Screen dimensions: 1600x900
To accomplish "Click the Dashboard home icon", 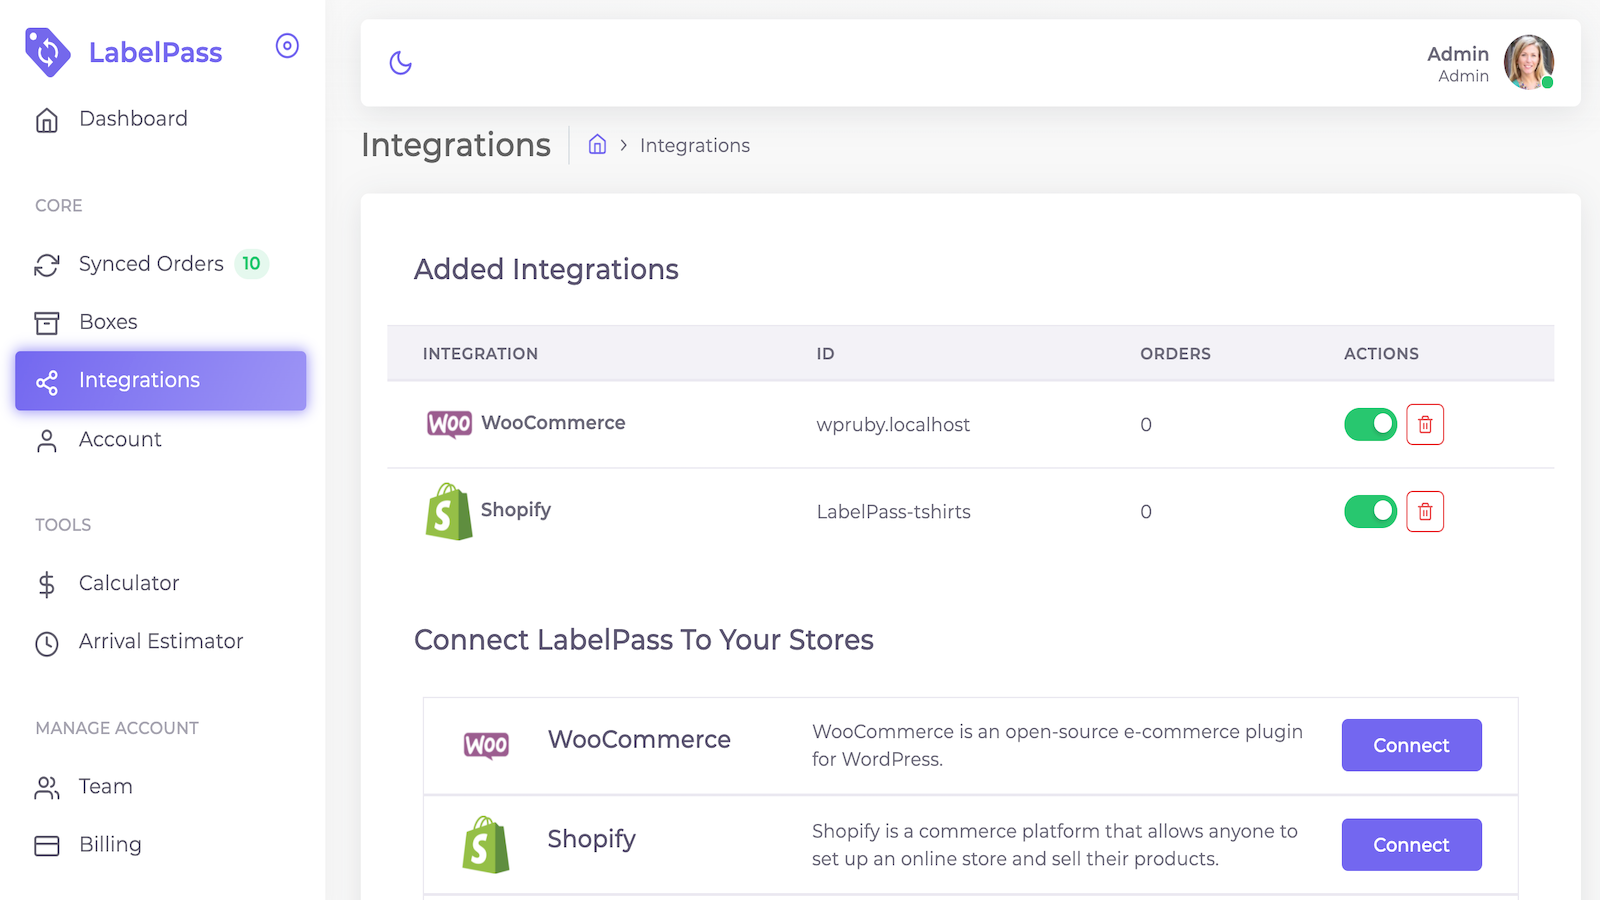I will (x=47, y=120).
